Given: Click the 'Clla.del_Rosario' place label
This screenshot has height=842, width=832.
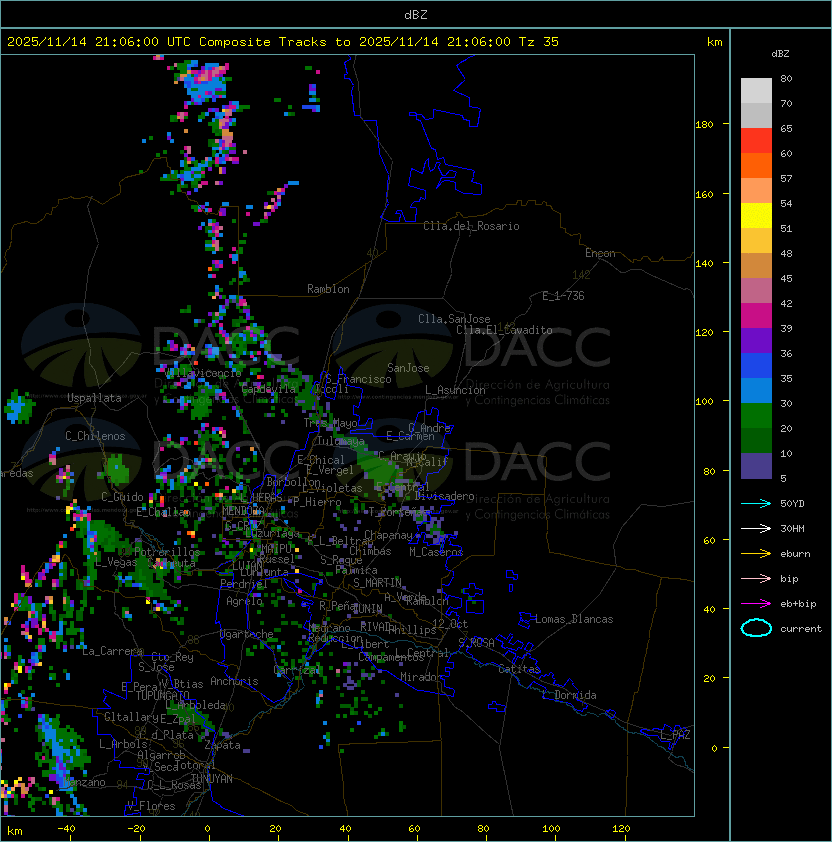Looking at the screenshot, I should click(x=471, y=226).
